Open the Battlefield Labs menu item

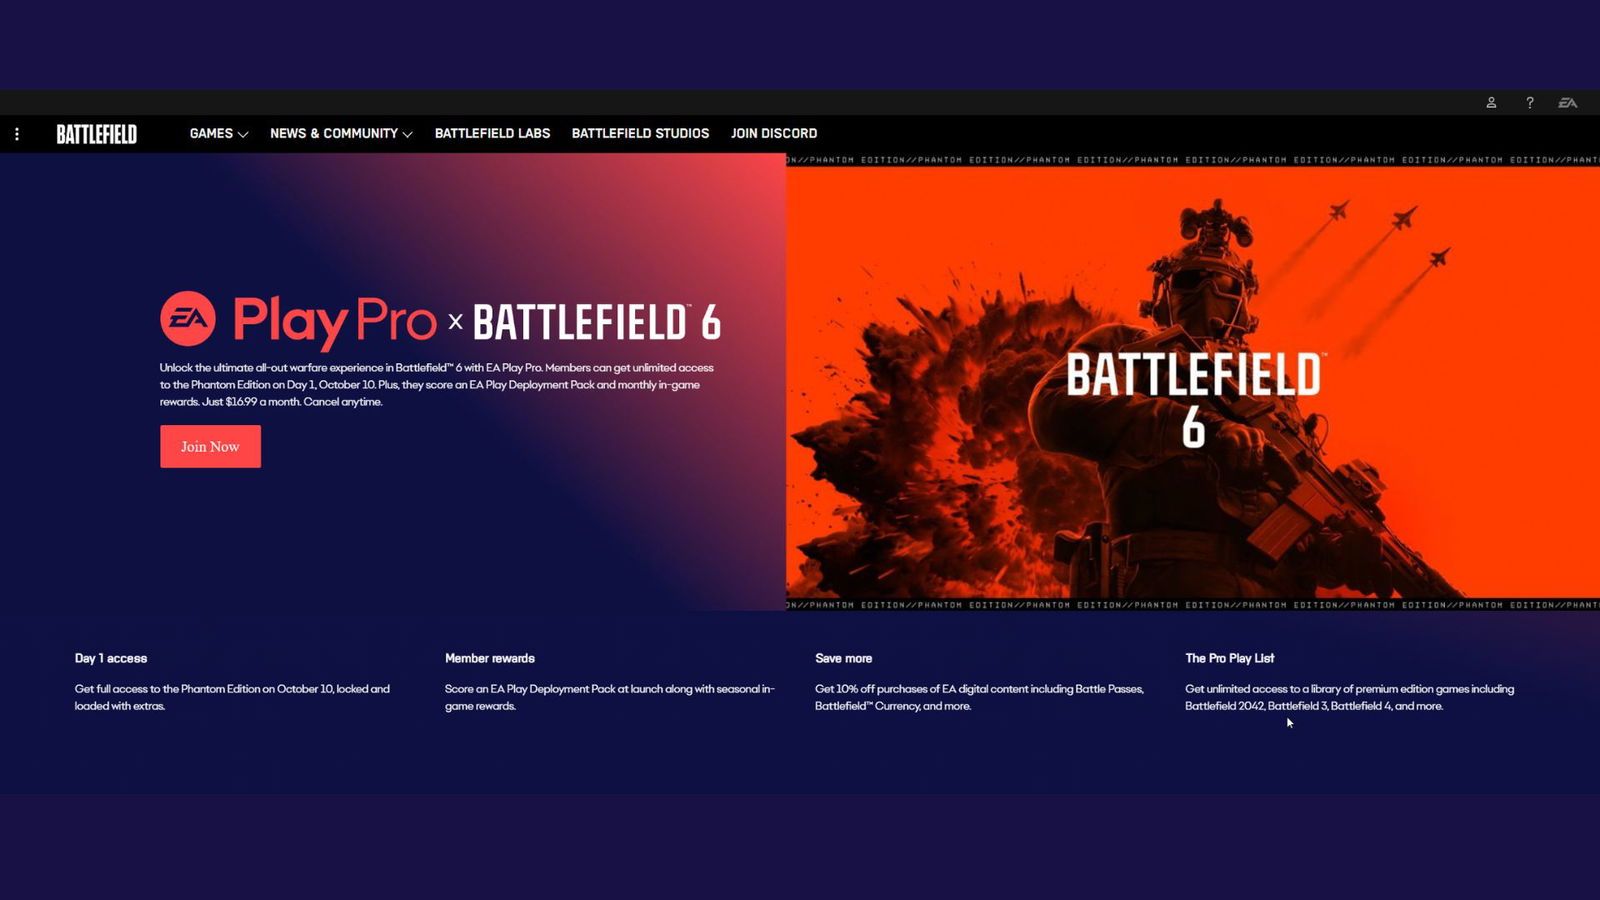[492, 134]
